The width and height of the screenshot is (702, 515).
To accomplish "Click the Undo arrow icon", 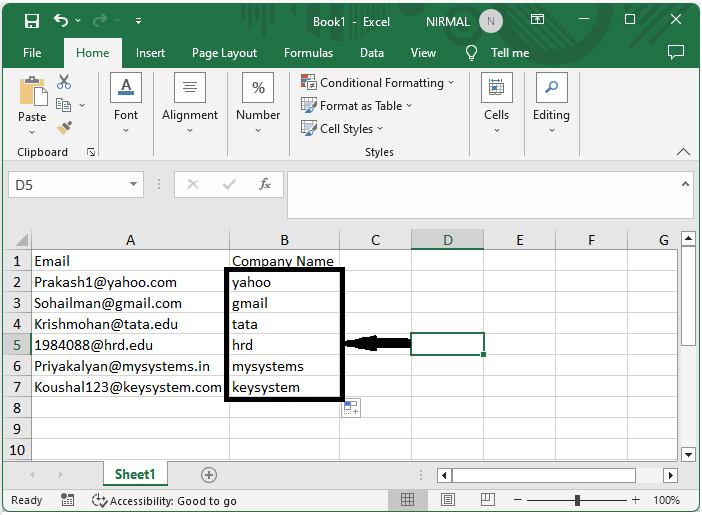I will tap(62, 20).
